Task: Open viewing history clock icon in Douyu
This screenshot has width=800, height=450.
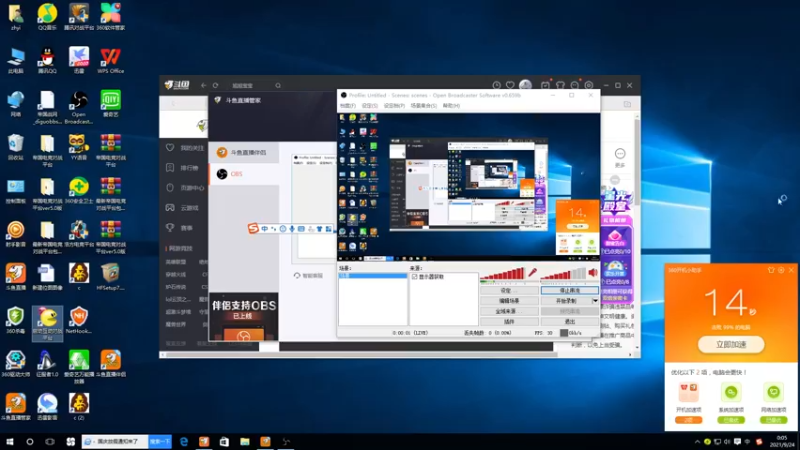Action: (496, 85)
